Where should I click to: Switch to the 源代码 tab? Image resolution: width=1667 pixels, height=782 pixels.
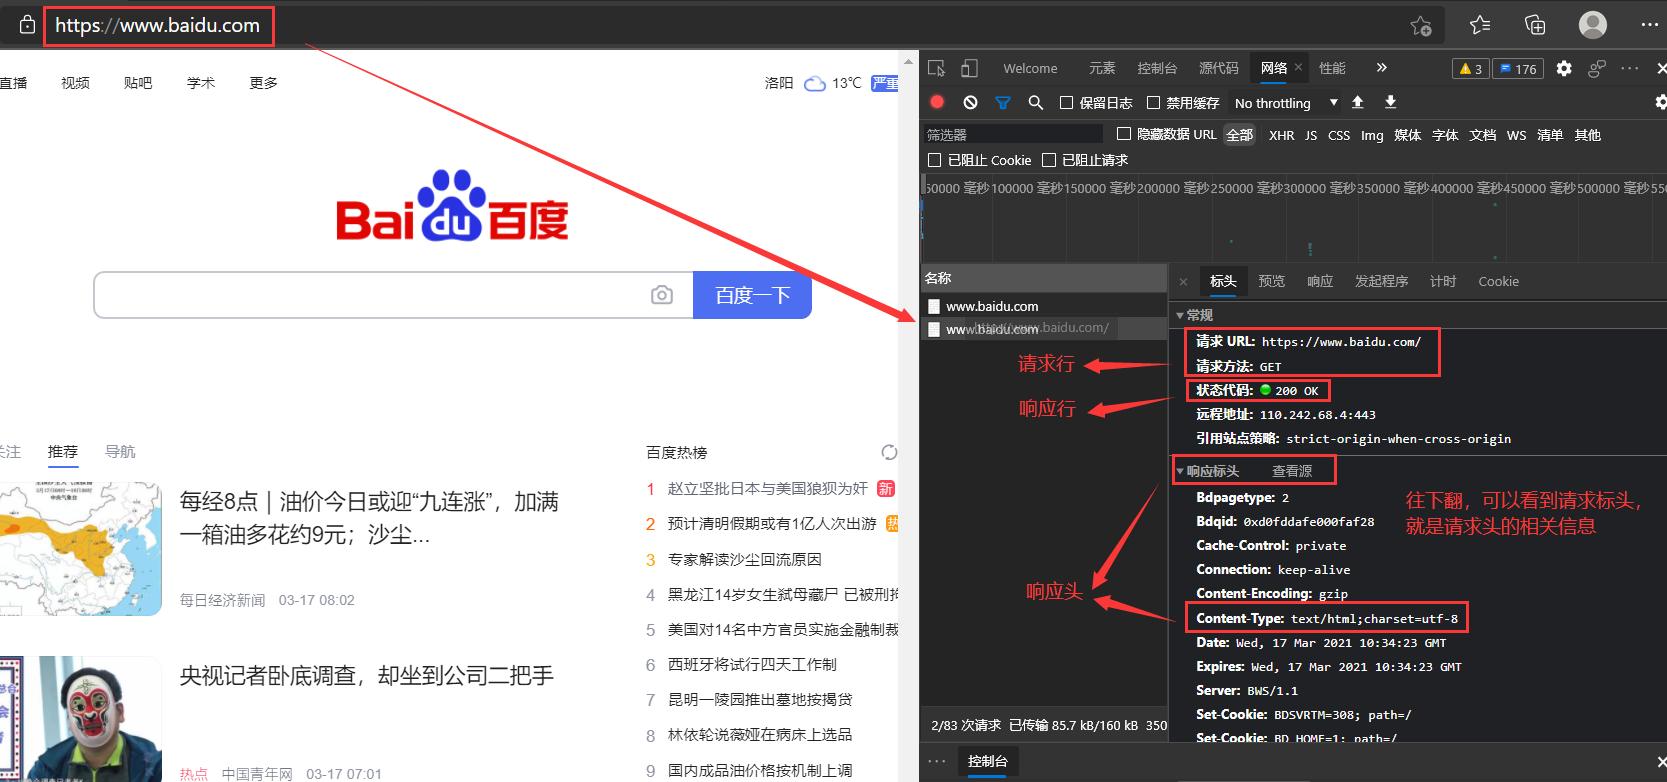[x=1218, y=68]
